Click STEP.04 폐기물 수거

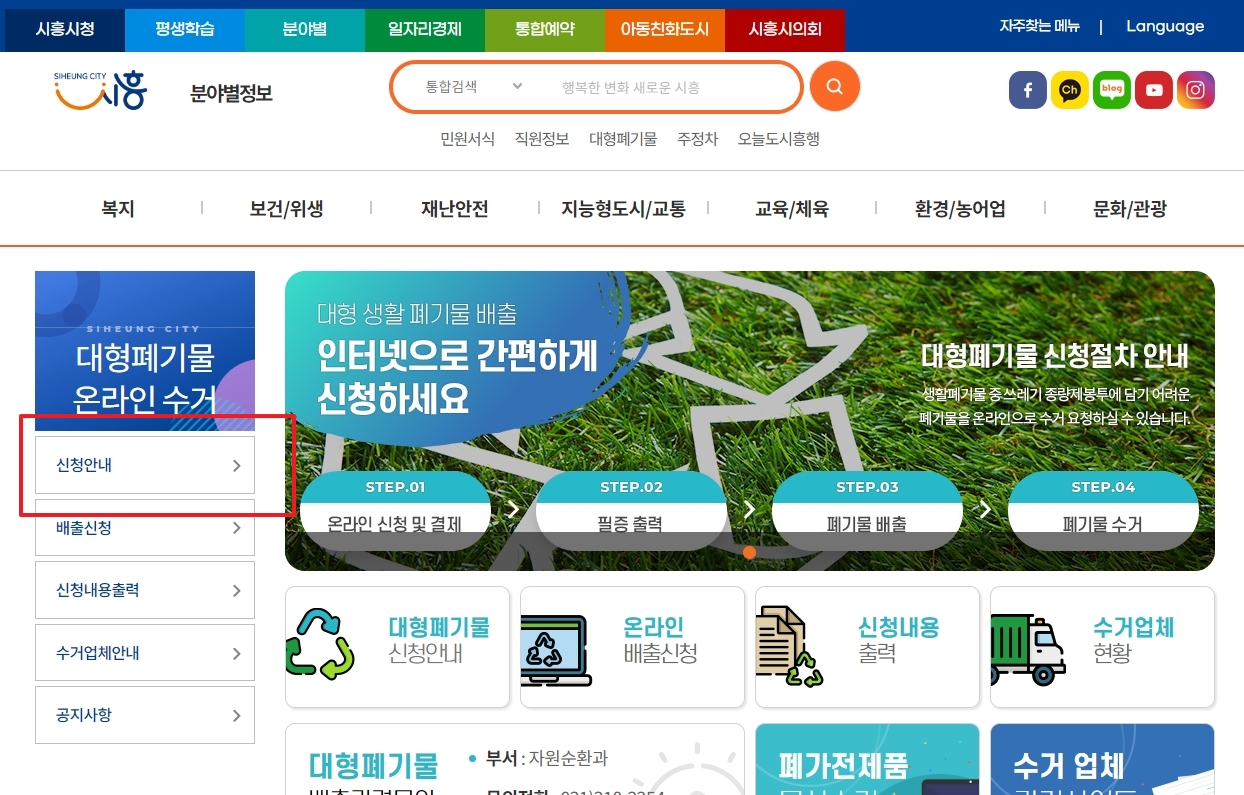(x=1103, y=509)
